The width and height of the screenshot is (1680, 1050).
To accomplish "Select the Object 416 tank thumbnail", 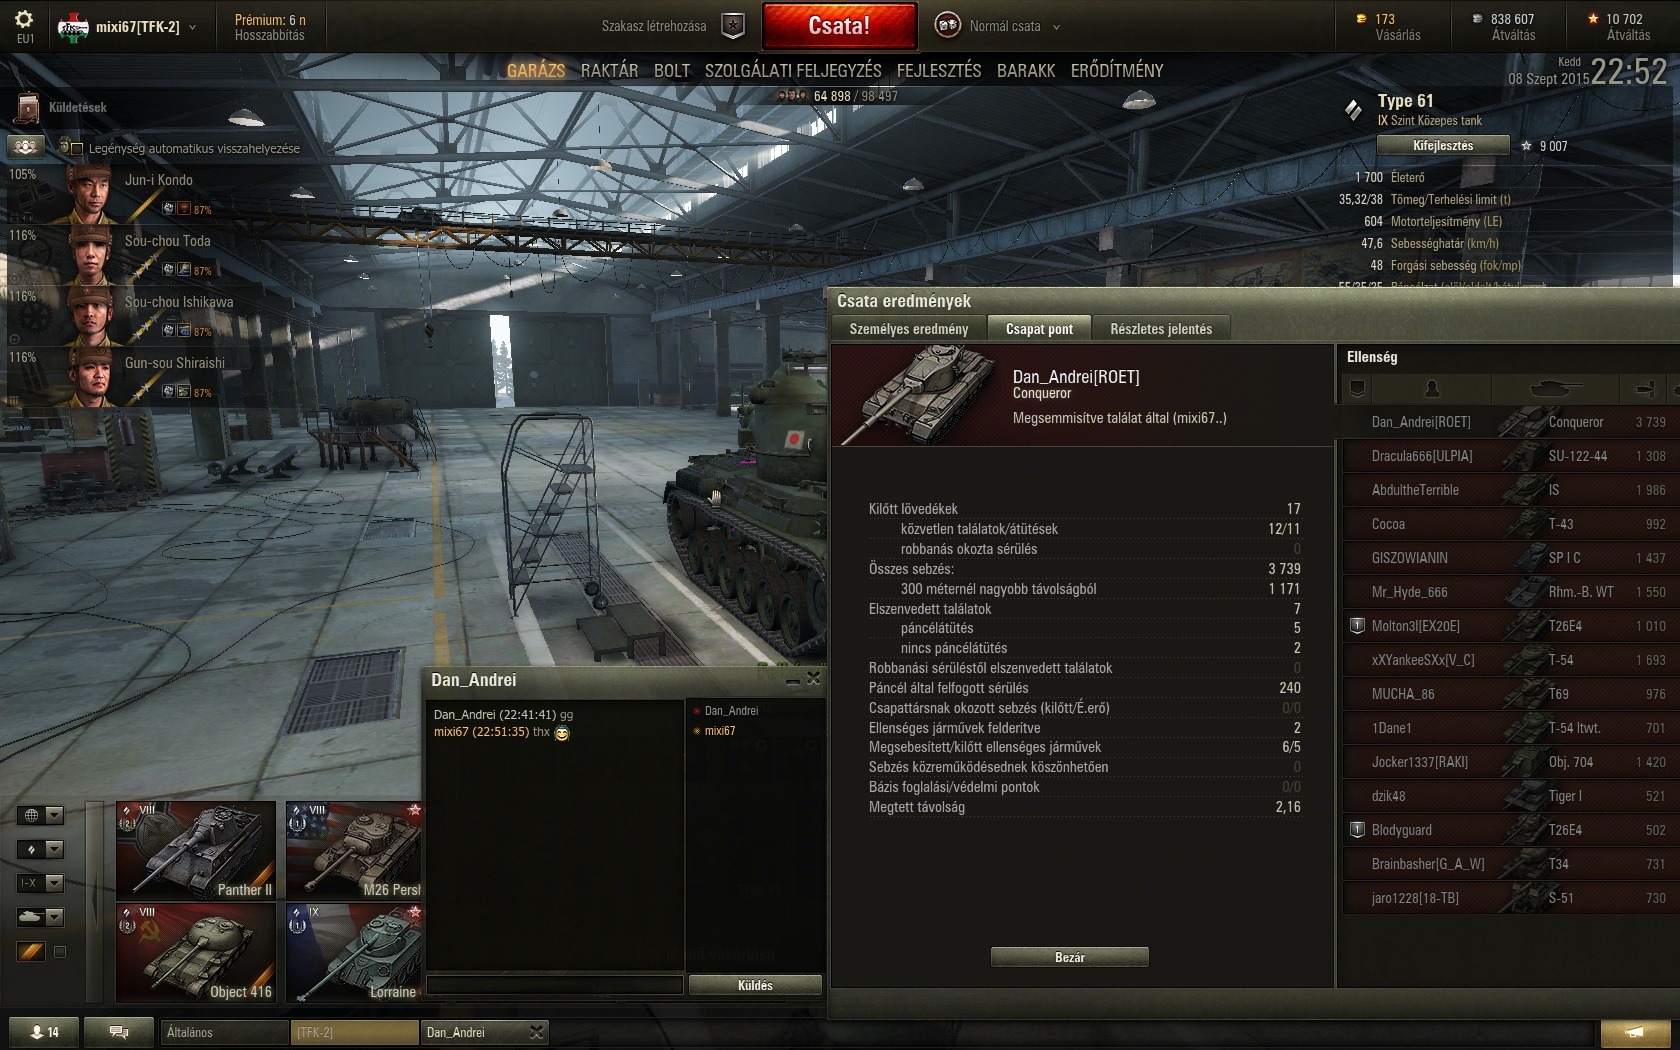I will coord(196,952).
